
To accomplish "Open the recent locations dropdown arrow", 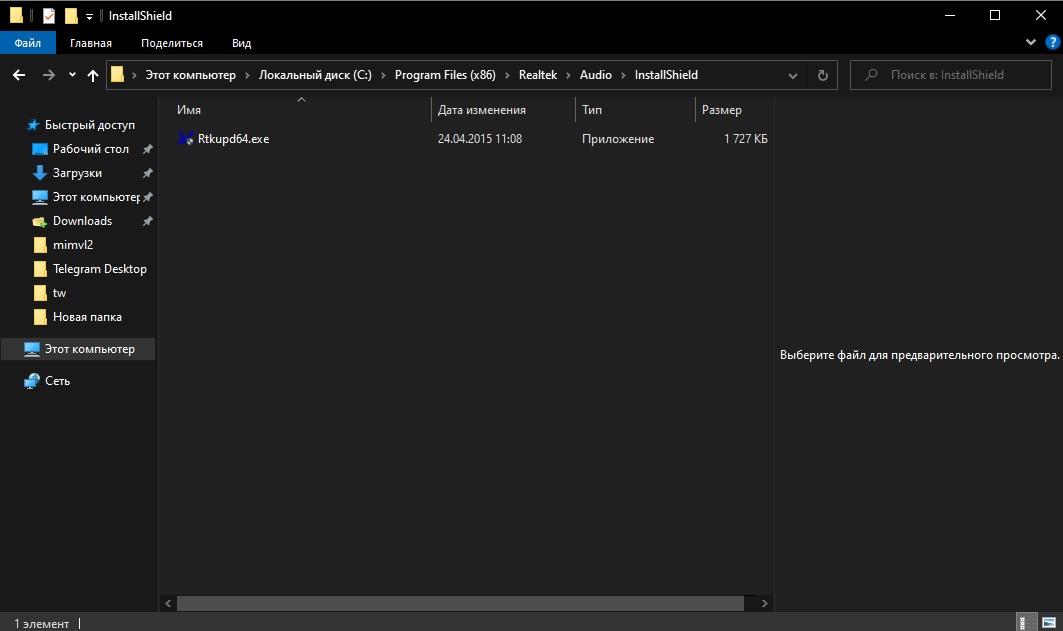I will tap(72, 75).
